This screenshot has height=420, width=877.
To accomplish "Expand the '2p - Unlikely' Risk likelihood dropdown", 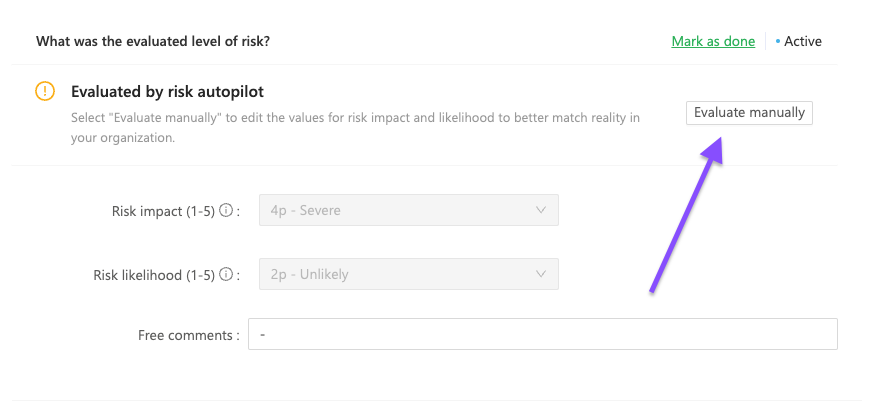I will (x=409, y=274).
